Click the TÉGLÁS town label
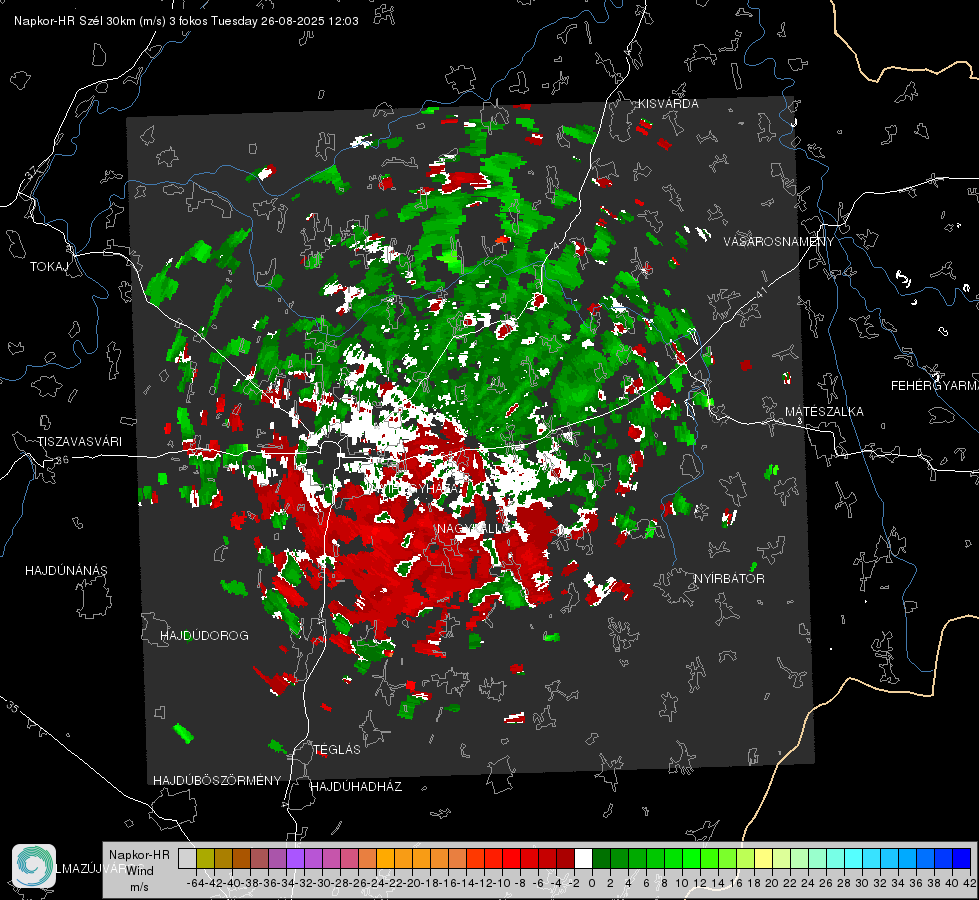This screenshot has width=979, height=900. [x=337, y=749]
